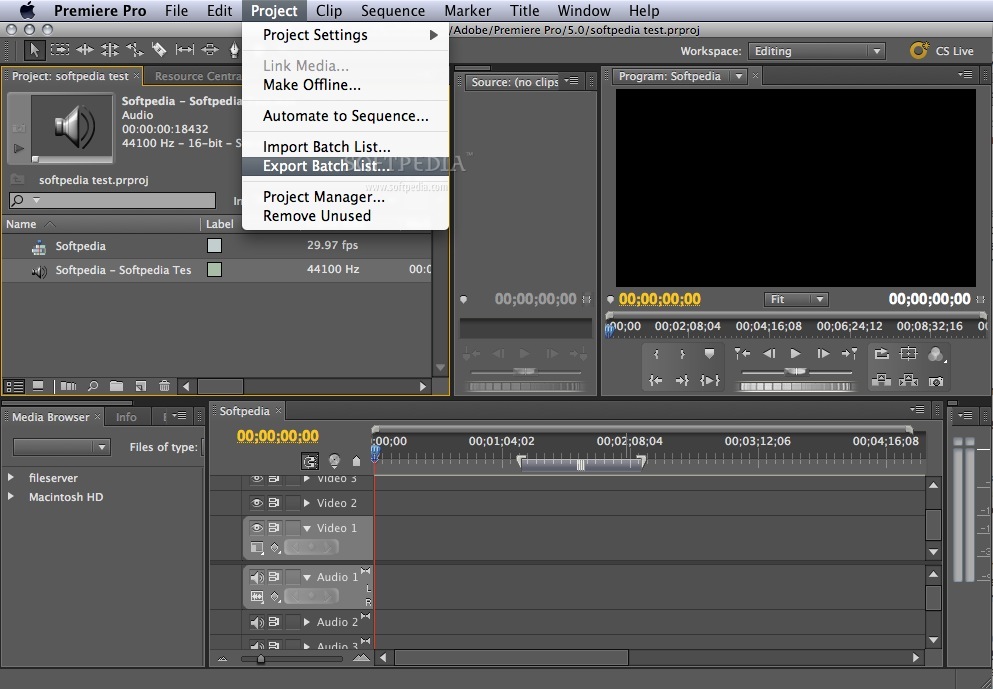Open CS Live services
Screen dimensions: 993x689
tap(942, 51)
